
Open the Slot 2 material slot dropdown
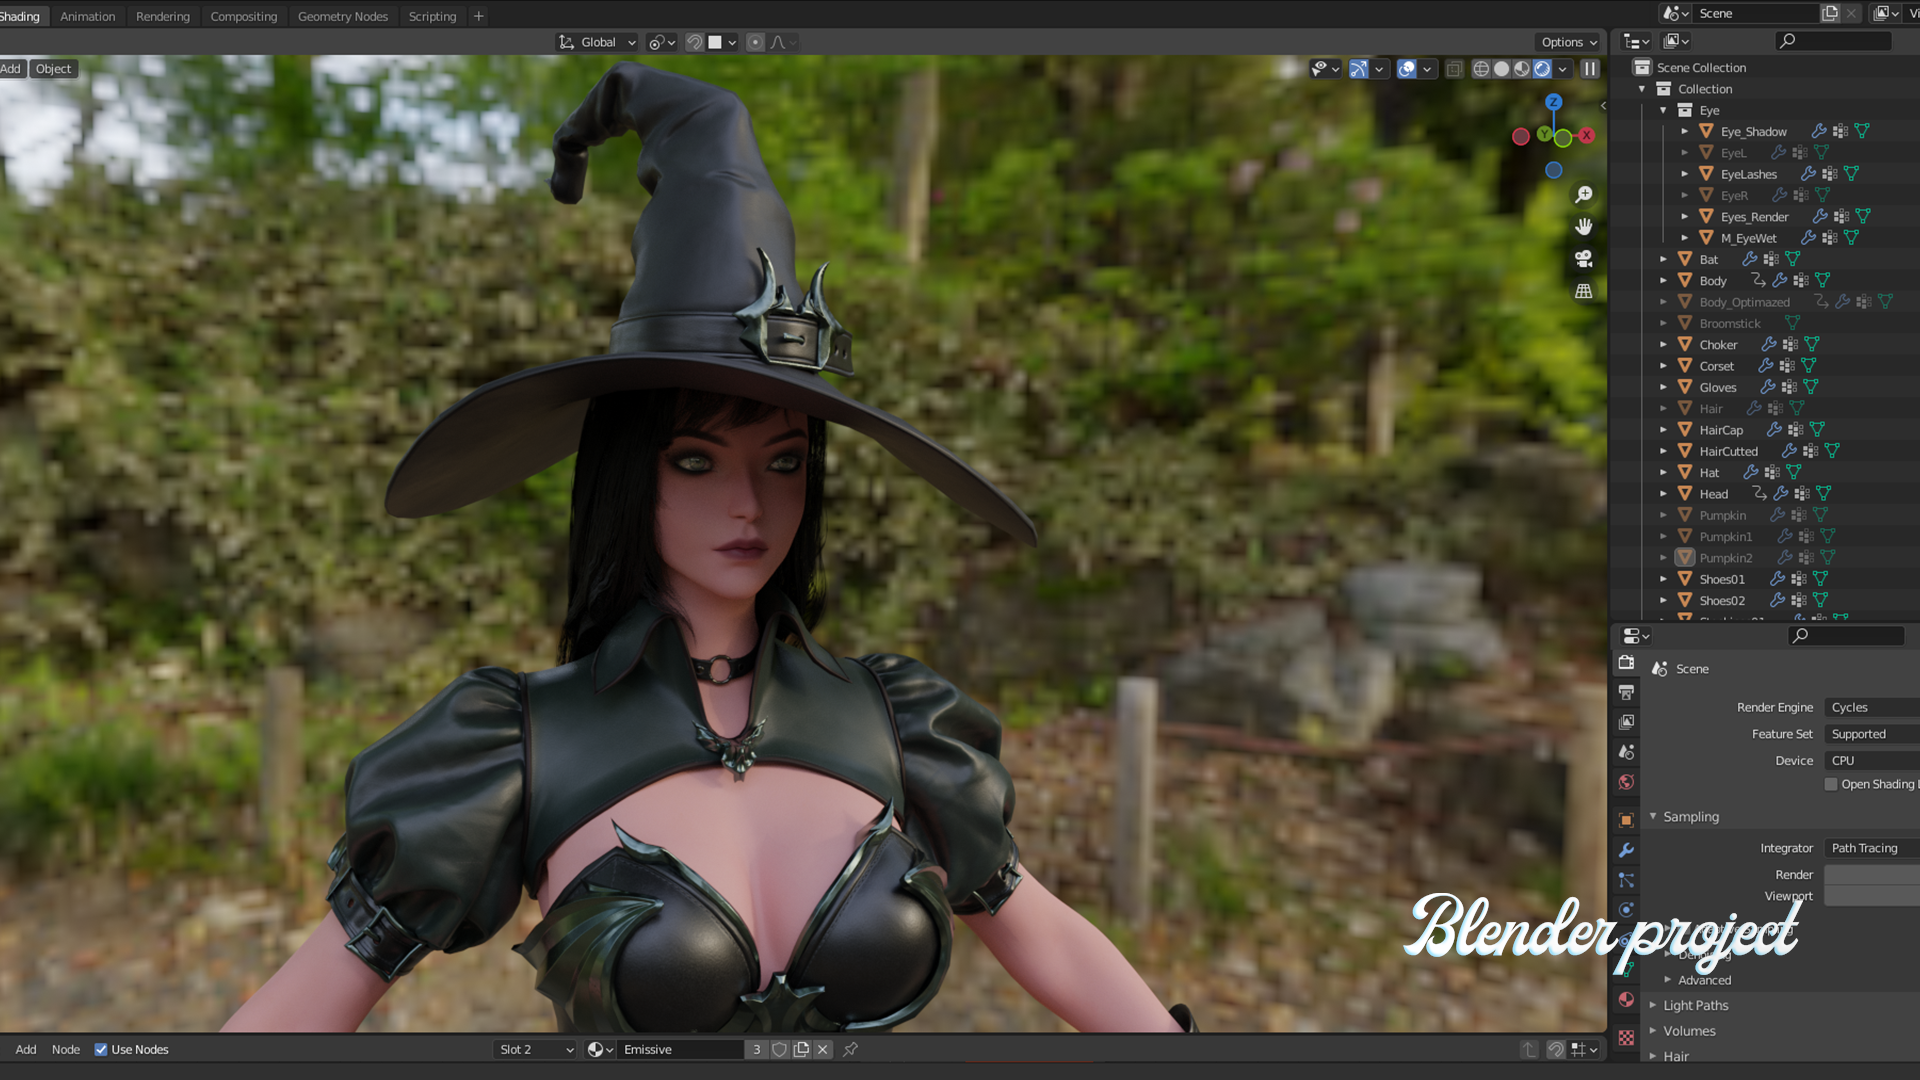[536, 1049]
